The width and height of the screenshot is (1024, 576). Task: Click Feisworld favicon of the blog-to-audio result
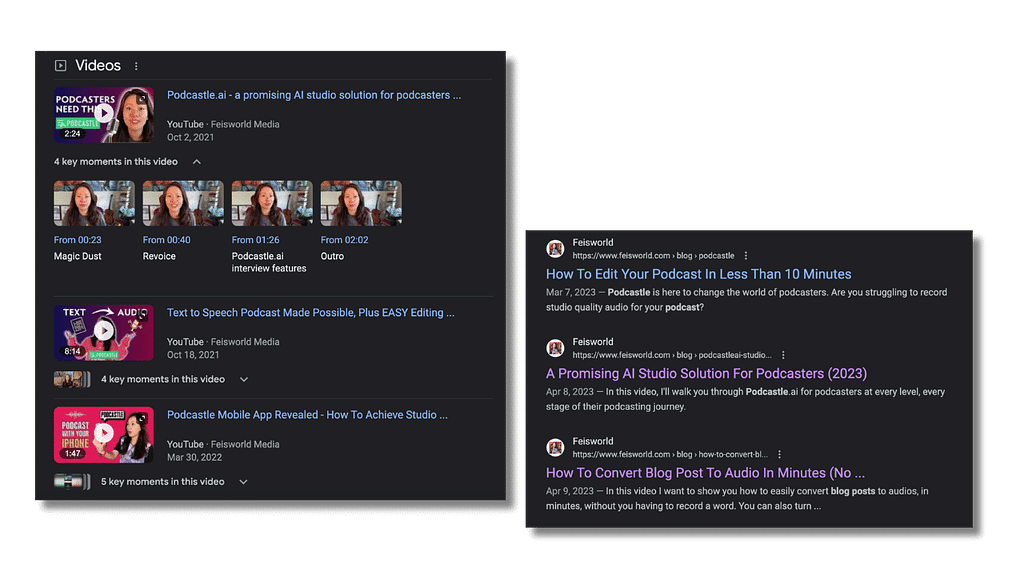coord(555,447)
